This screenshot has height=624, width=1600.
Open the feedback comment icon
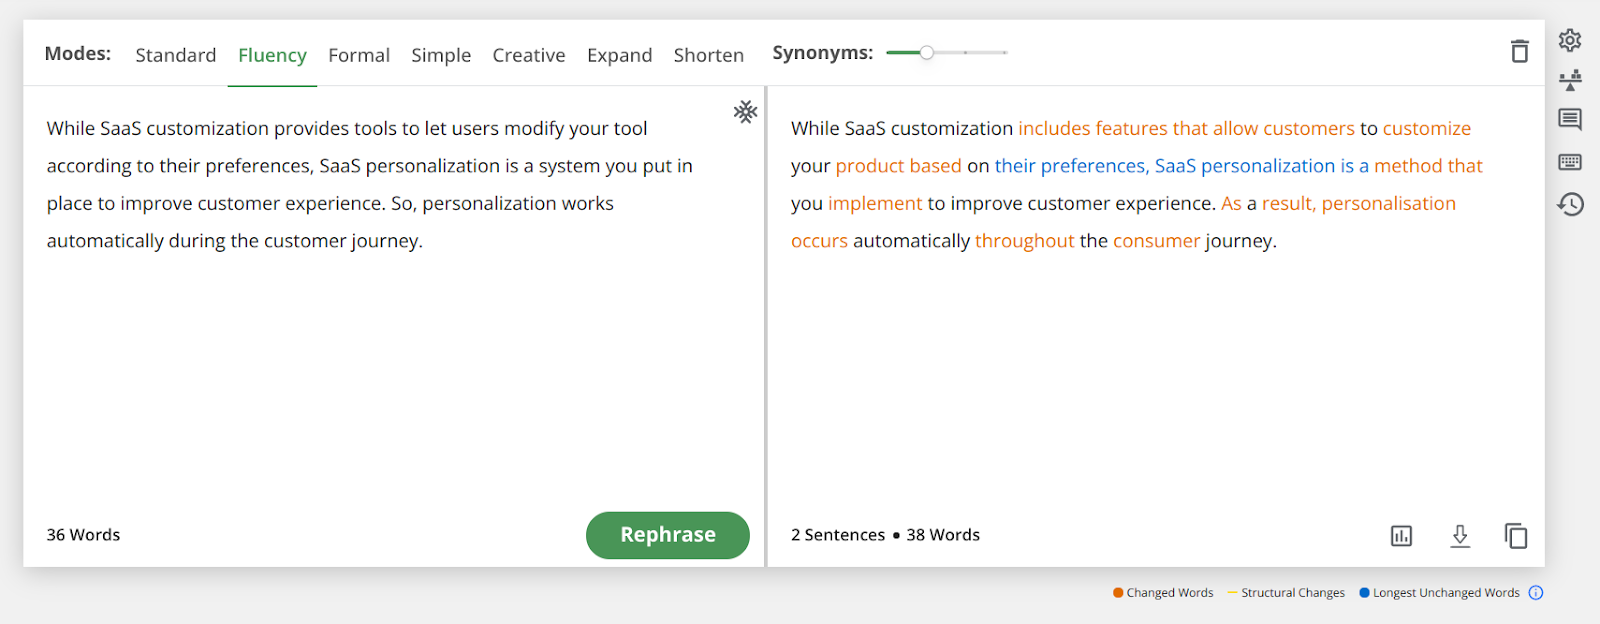click(1570, 120)
